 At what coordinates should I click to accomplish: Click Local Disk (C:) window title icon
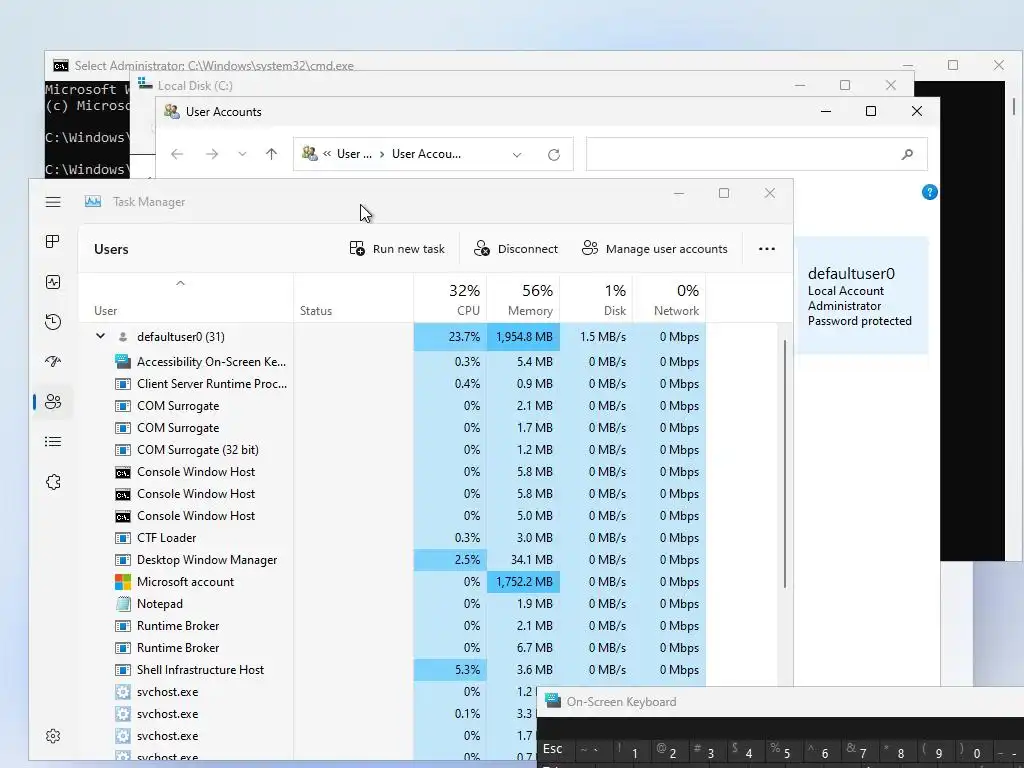(x=145, y=85)
